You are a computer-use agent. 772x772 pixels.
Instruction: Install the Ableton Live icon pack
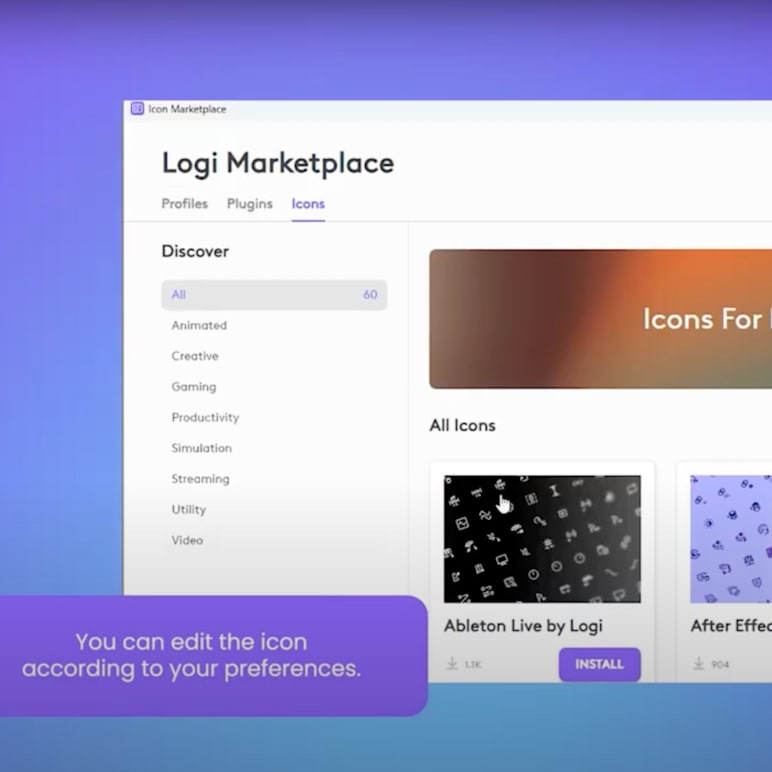click(x=599, y=664)
